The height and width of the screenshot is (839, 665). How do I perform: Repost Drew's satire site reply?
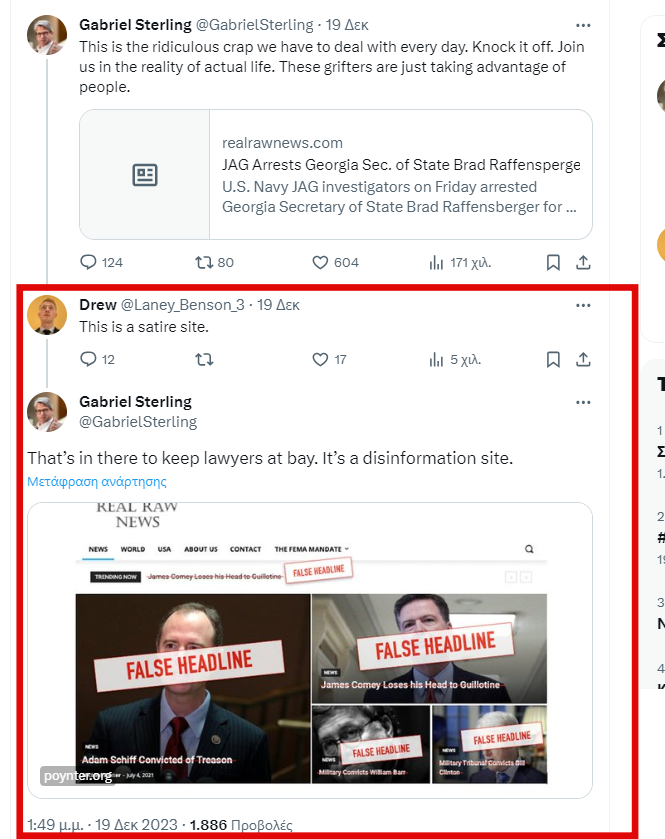tap(204, 359)
